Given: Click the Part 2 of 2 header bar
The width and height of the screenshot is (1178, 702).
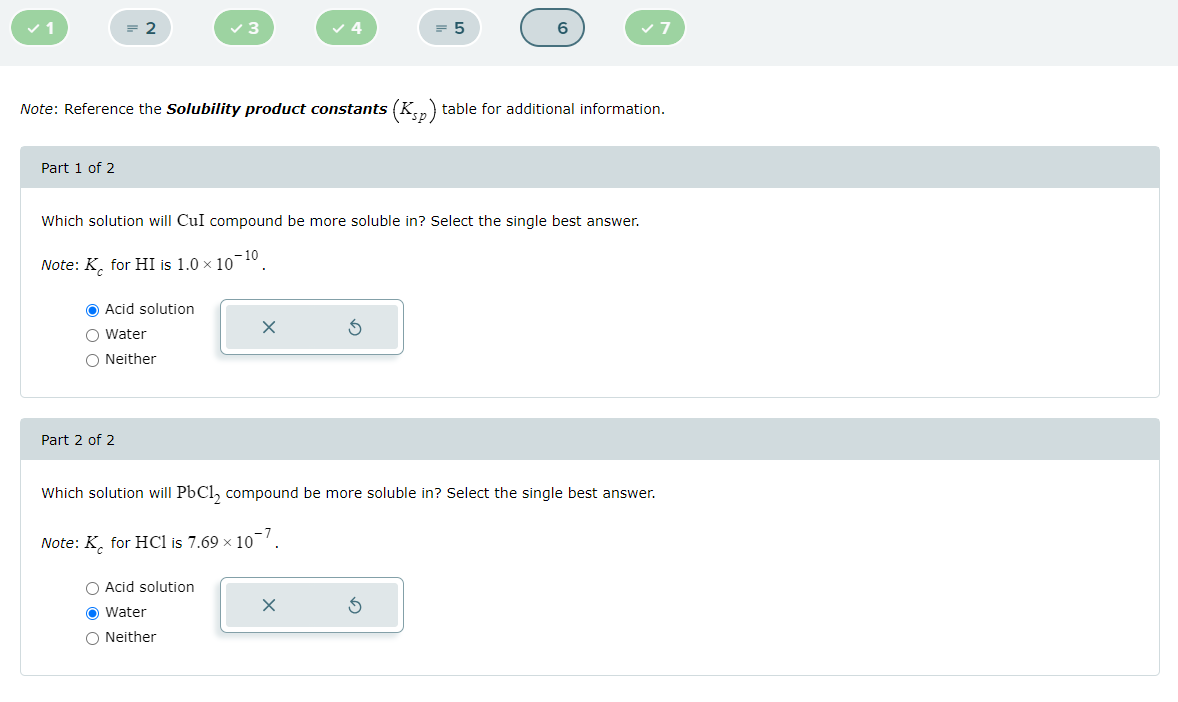Looking at the screenshot, I should 77,439.
